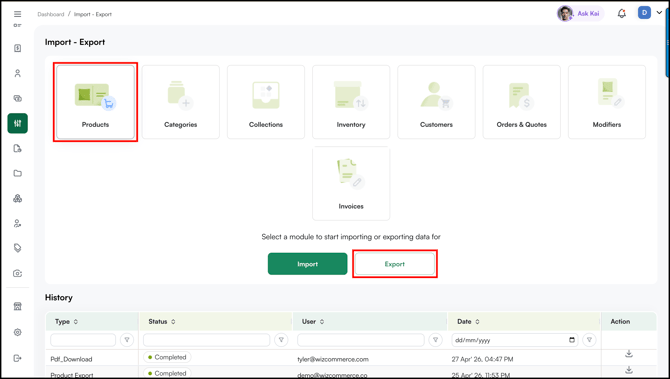The height and width of the screenshot is (379, 670).
Task: Sort history by User column
Action: 322,322
